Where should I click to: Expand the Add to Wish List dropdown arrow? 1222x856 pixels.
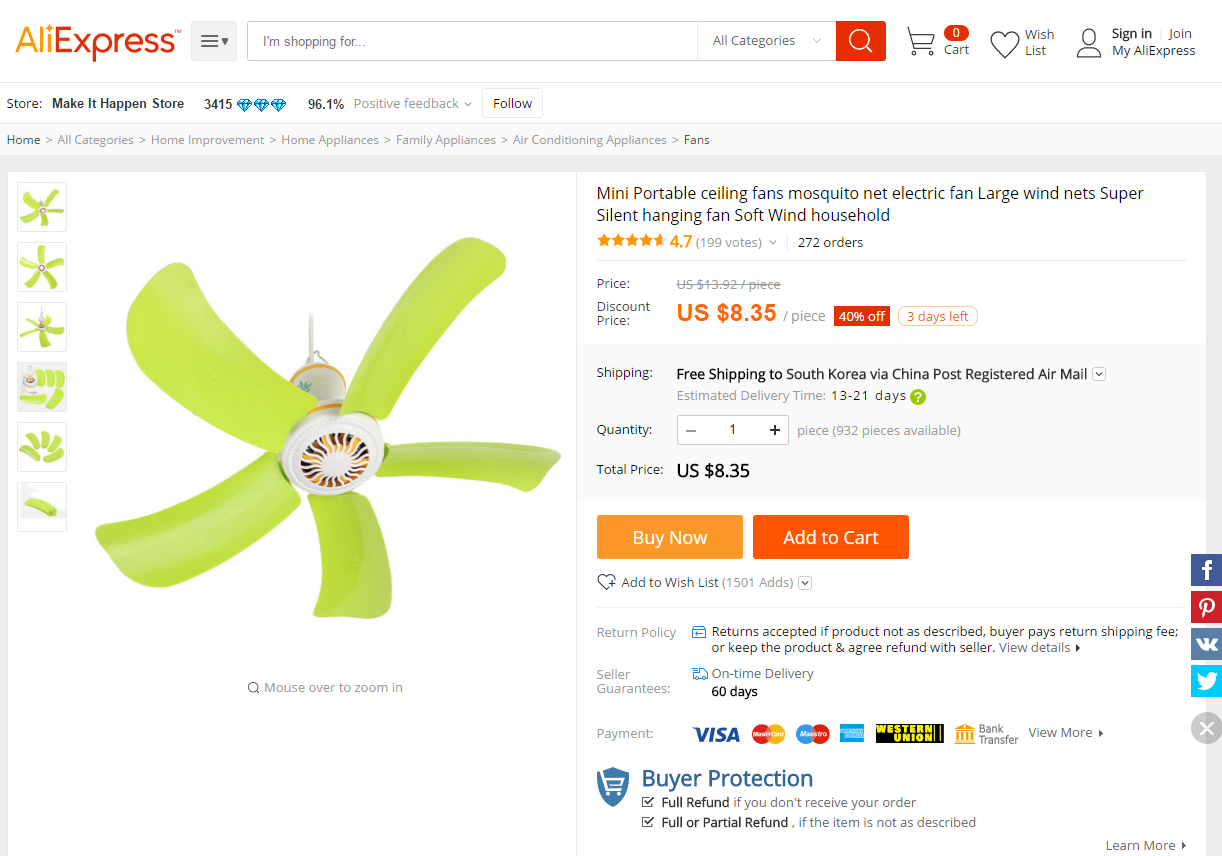click(x=805, y=583)
